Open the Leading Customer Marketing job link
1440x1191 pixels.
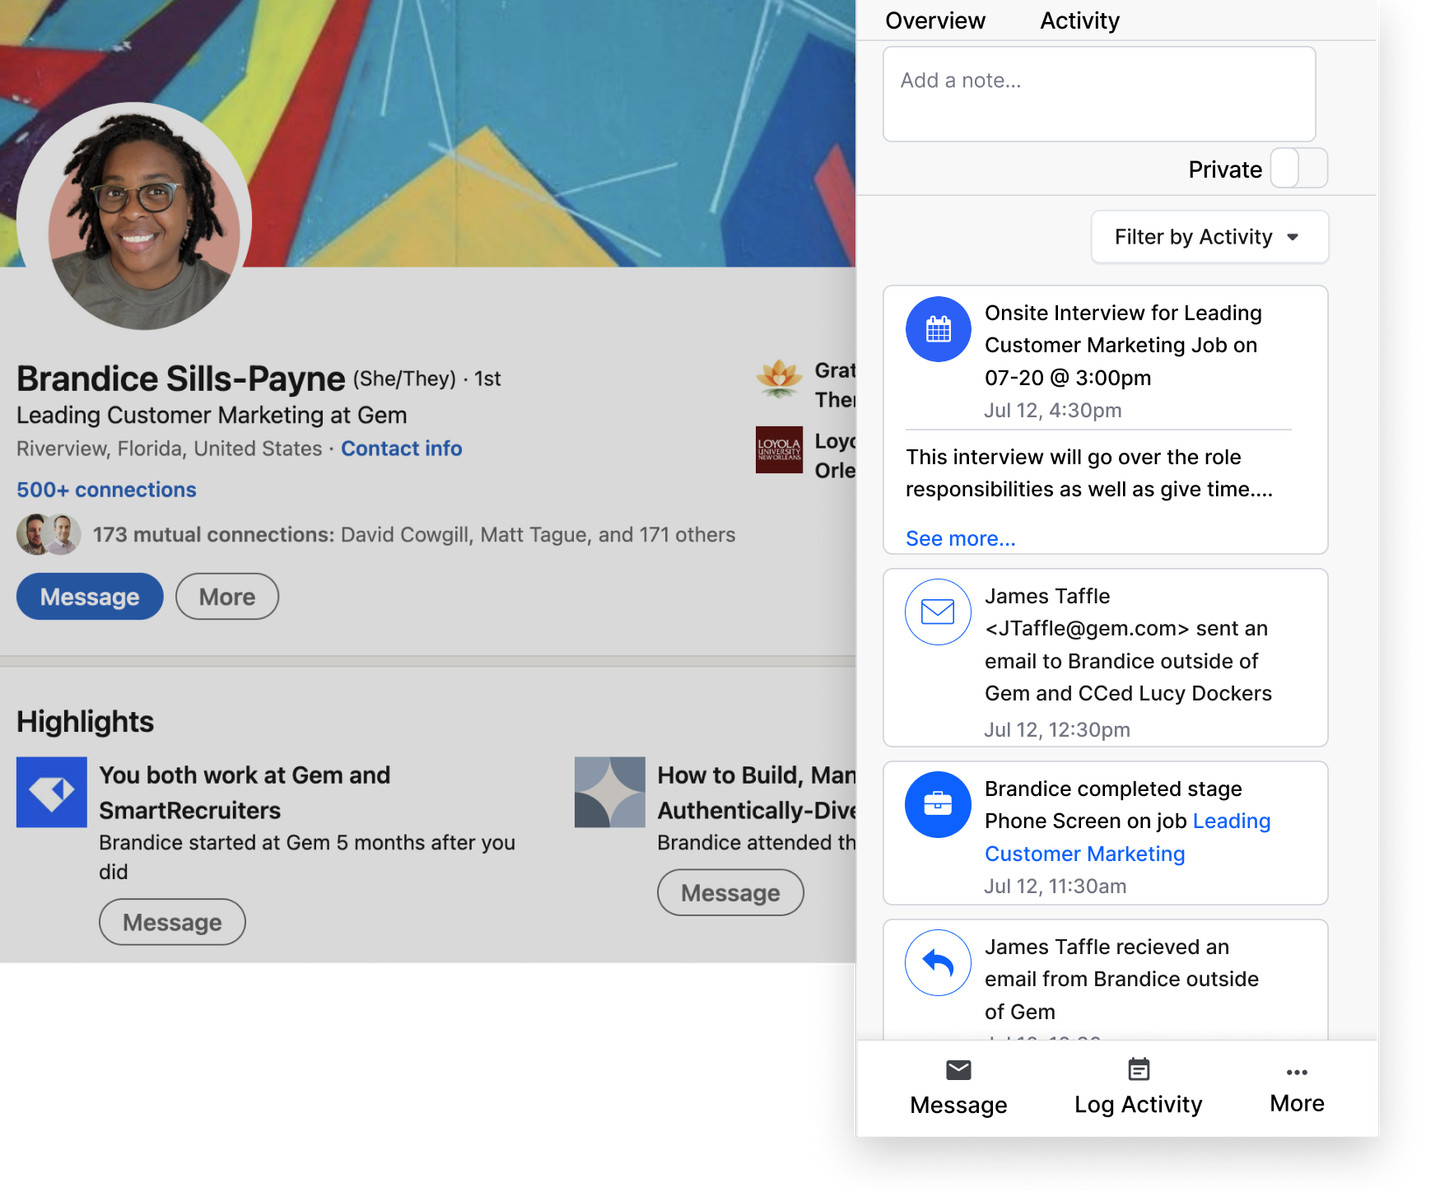tap(1127, 837)
